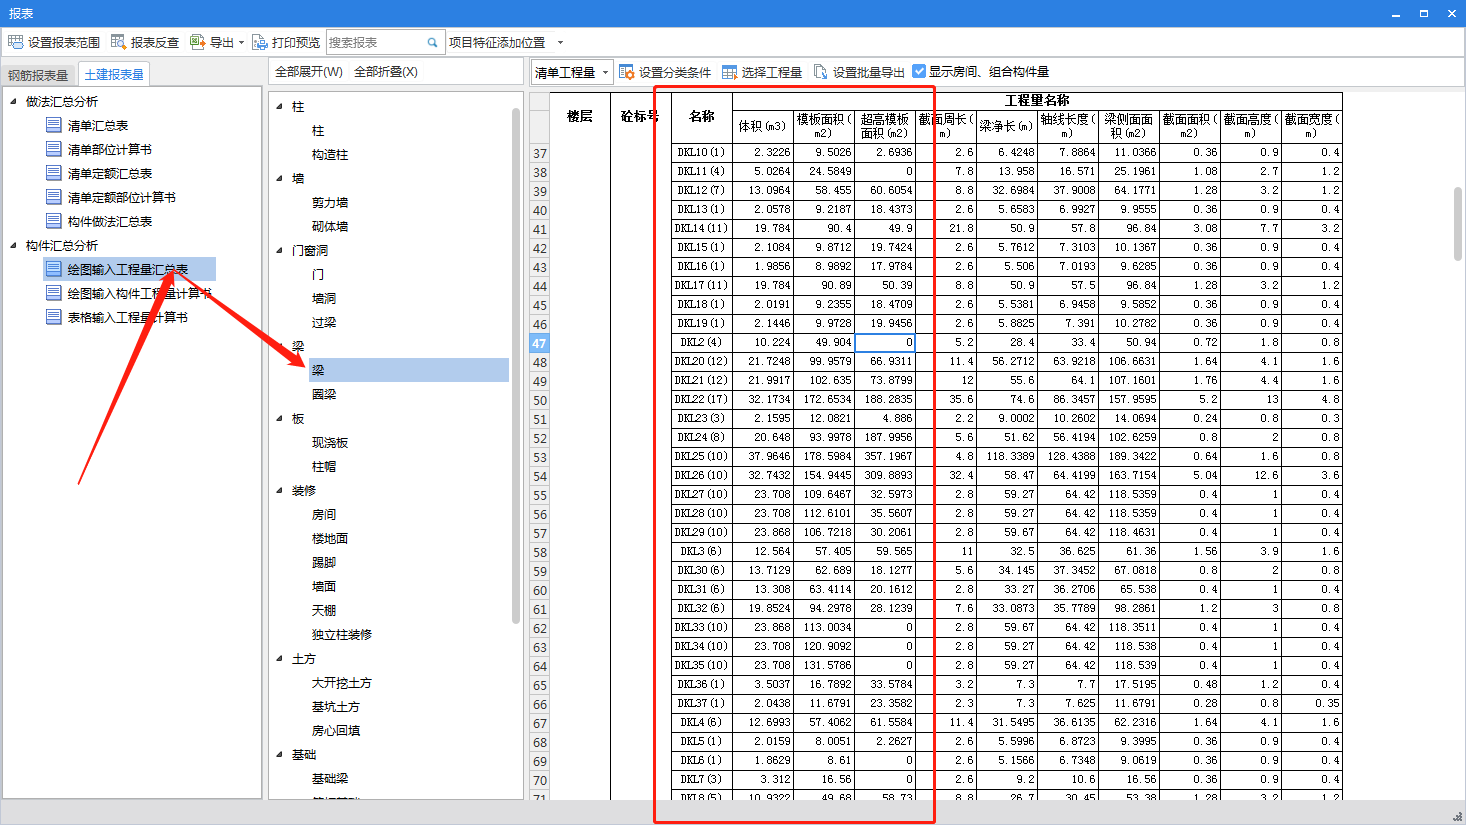The height and width of the screenshot is (825, 1466).
Task: Click the 构件做法汇总表 report icon
Action: [x=54, y=221]
